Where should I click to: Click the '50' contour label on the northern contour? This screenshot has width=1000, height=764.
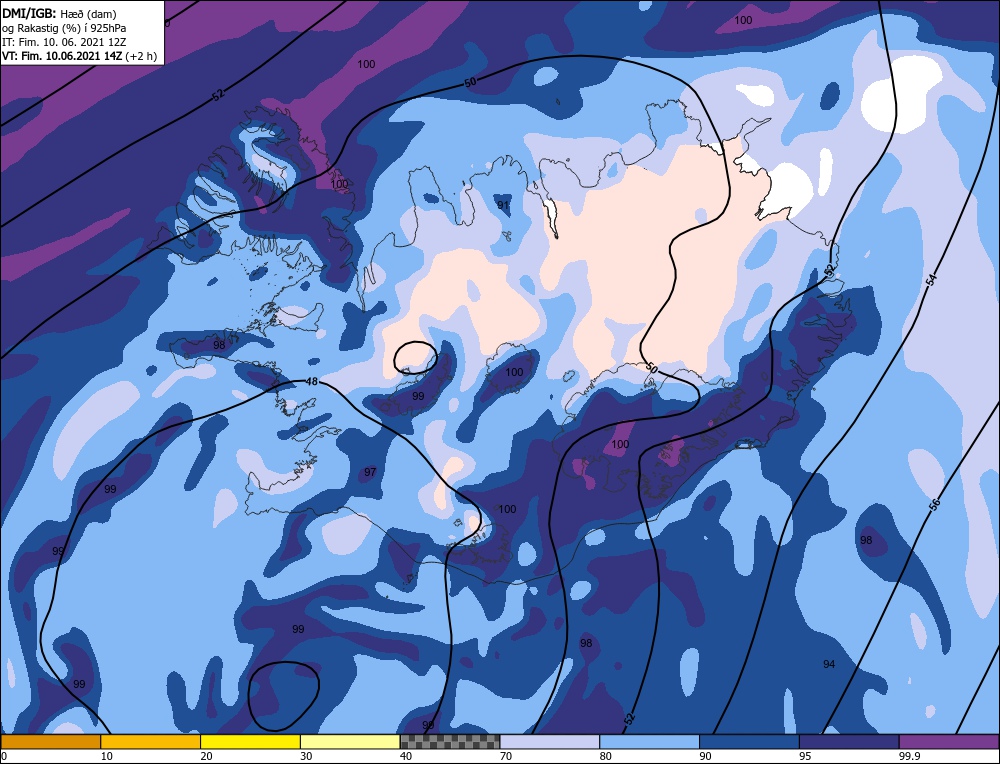[470, 82]
